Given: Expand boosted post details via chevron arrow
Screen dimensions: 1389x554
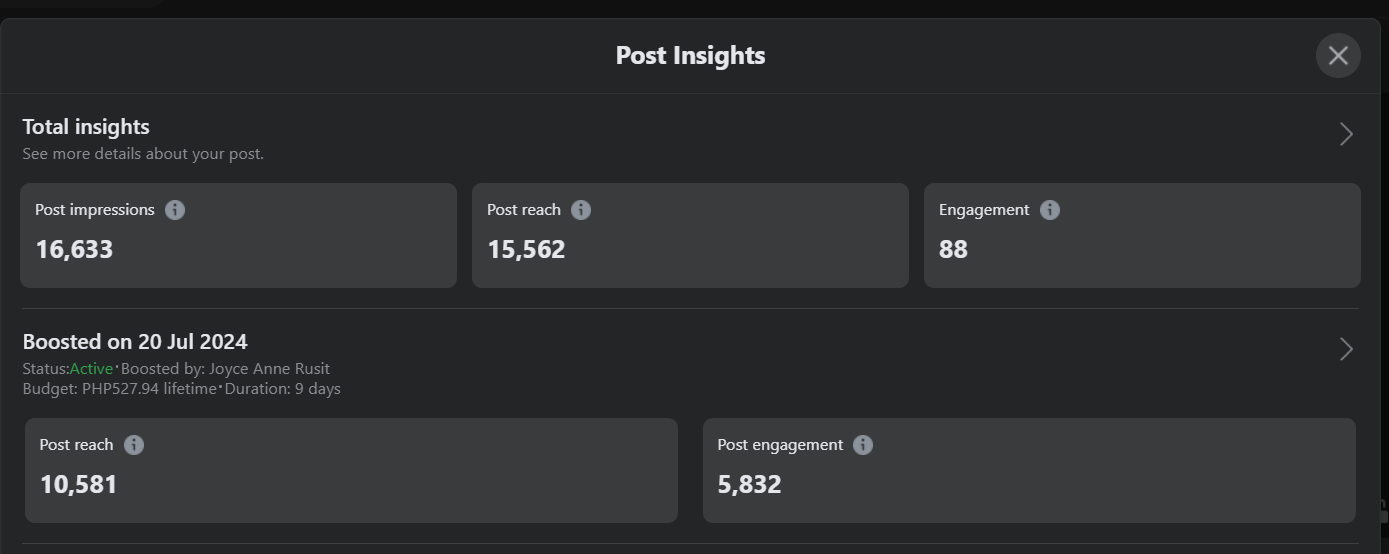Looking at the screenshot, I should point(1346,349).
